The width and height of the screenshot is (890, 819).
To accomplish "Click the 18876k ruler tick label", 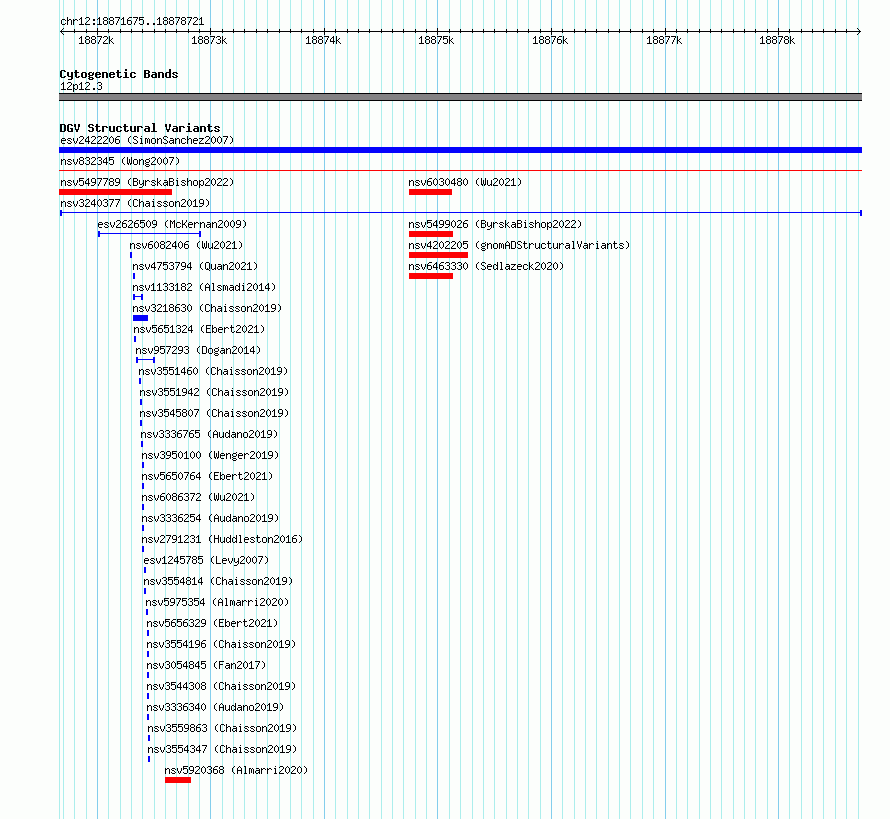I will (550, 40).
